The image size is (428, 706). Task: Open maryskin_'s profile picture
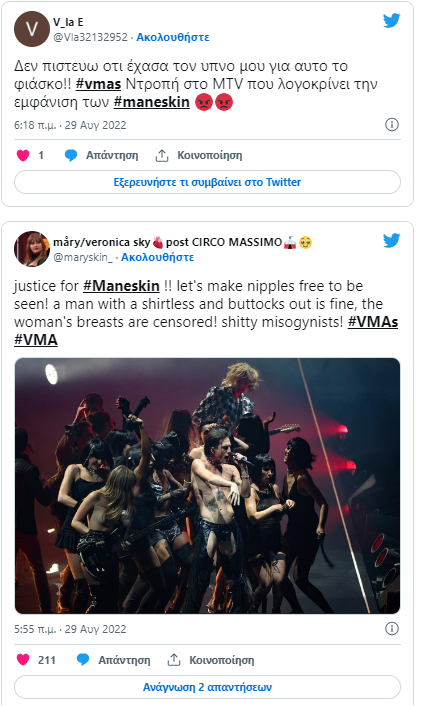point(32,249)
